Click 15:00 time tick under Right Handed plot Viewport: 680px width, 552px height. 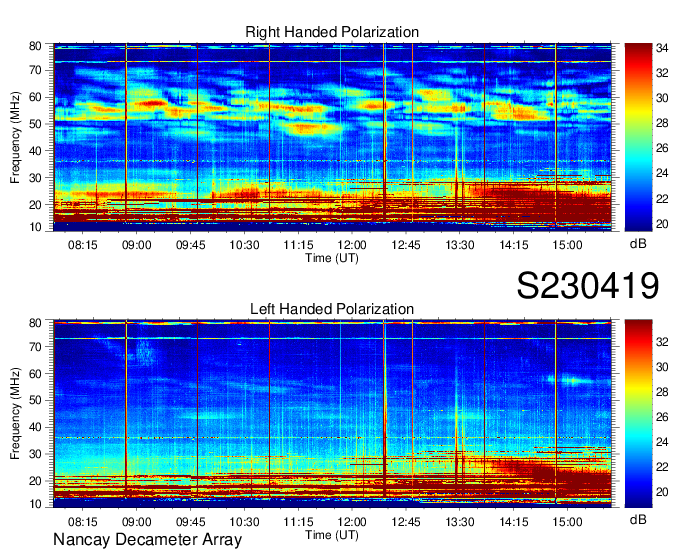tap(567, 245)
